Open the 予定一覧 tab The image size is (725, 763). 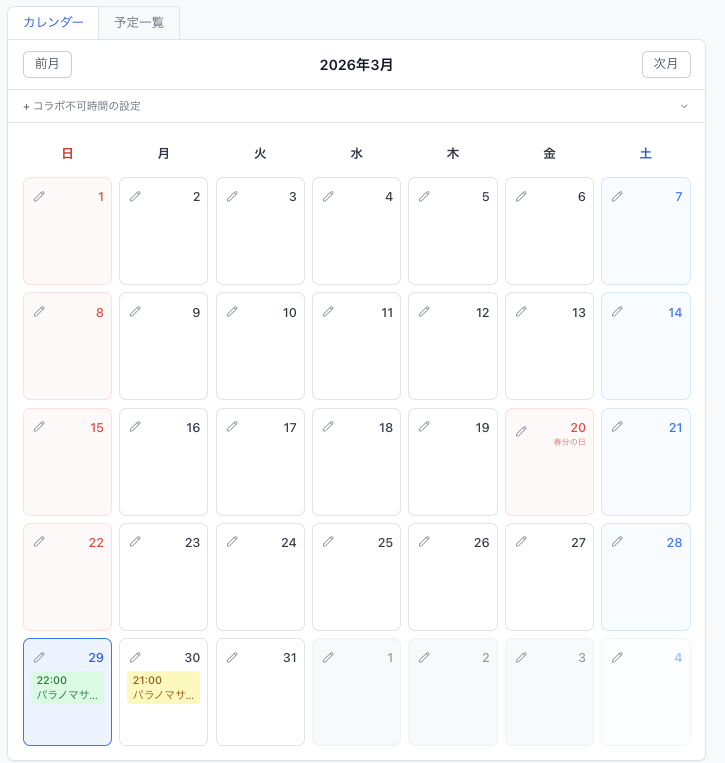[x=139, y=22]
